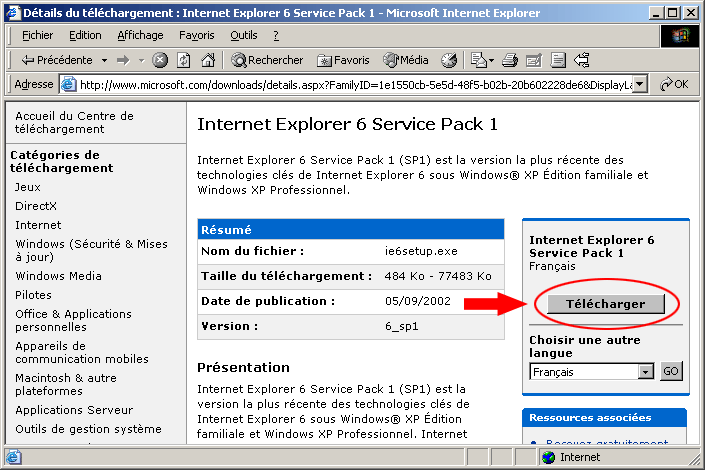Click the status bar page icon
The height and width of the screenshot is (470, 705).
13,457
